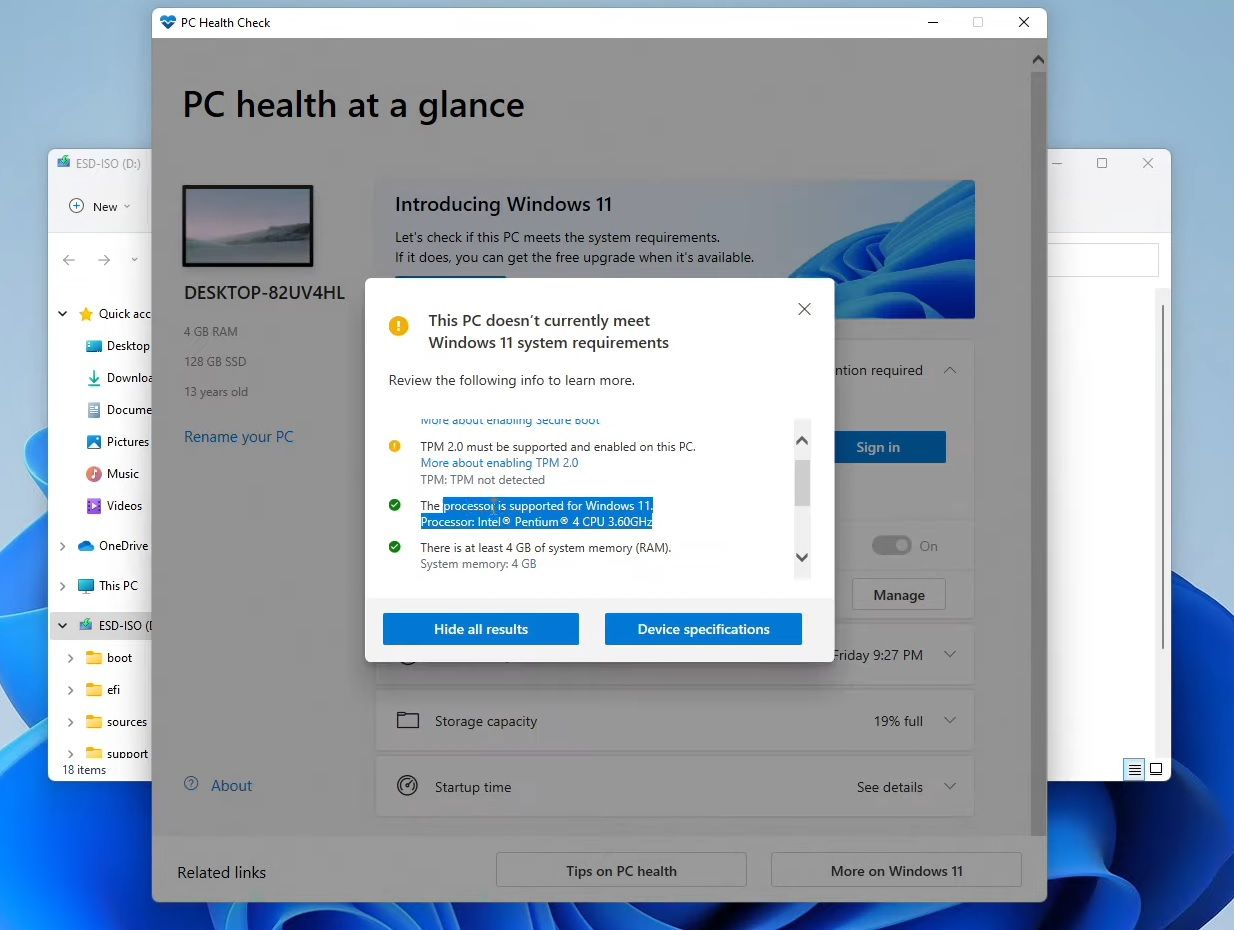Image resolution: width=1234 pixels, height=930 pixels.
Task: Select details view icon in Explorer status bar
Action: coord(1133,768)
